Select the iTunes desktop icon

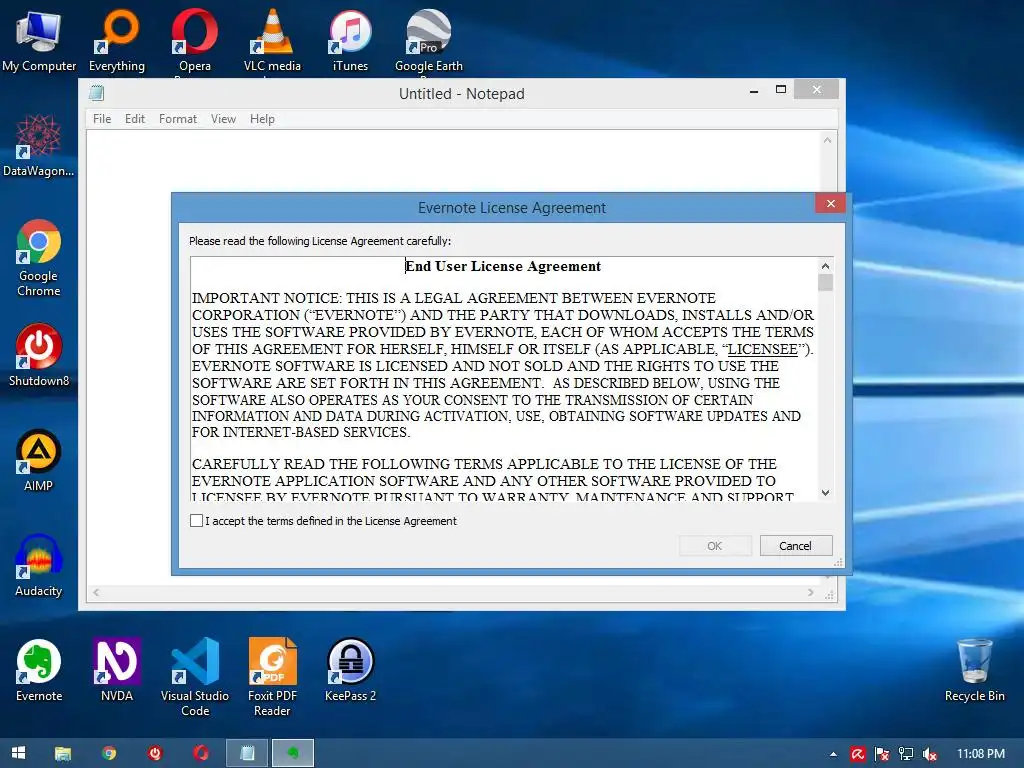pyautogui.click(x=350, y=40)
